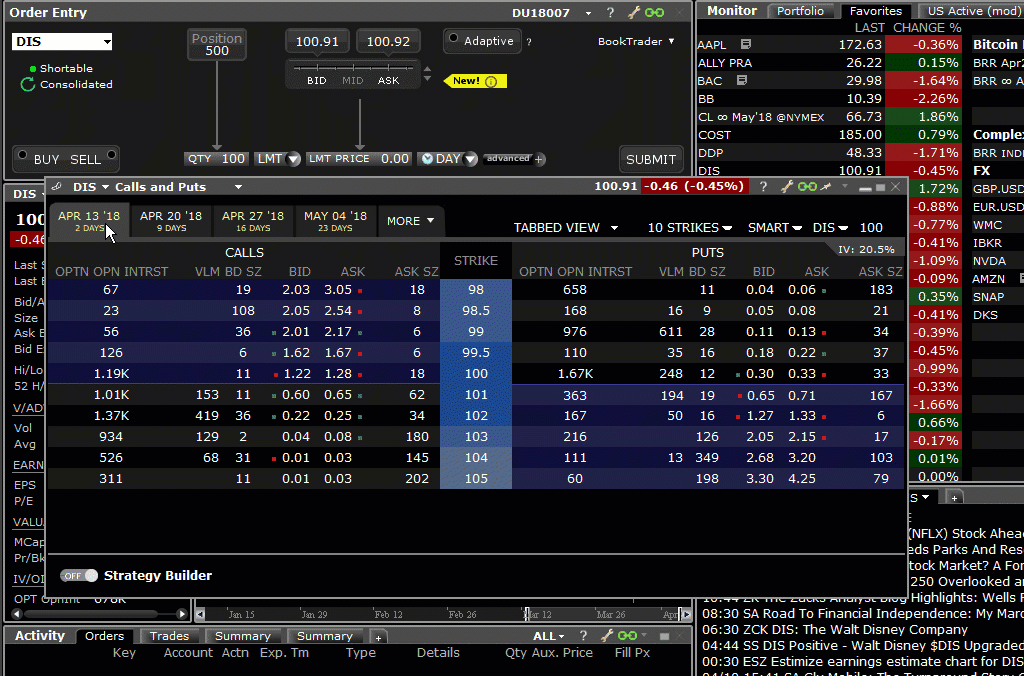This screenshot has height=676, width=1024.
Task: Open Activity panel wrench settings
Action: pyautogui.click(x=607, y=636)
